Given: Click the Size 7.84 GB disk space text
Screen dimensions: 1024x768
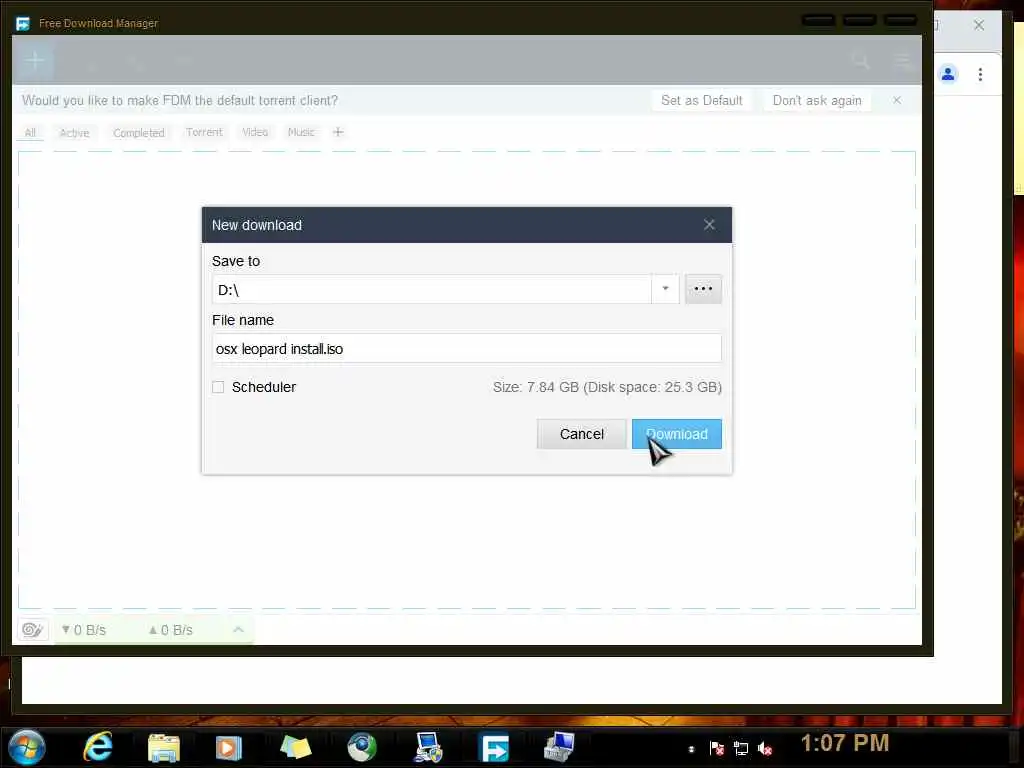Looking at the screenshot, I should pos(607,387).
